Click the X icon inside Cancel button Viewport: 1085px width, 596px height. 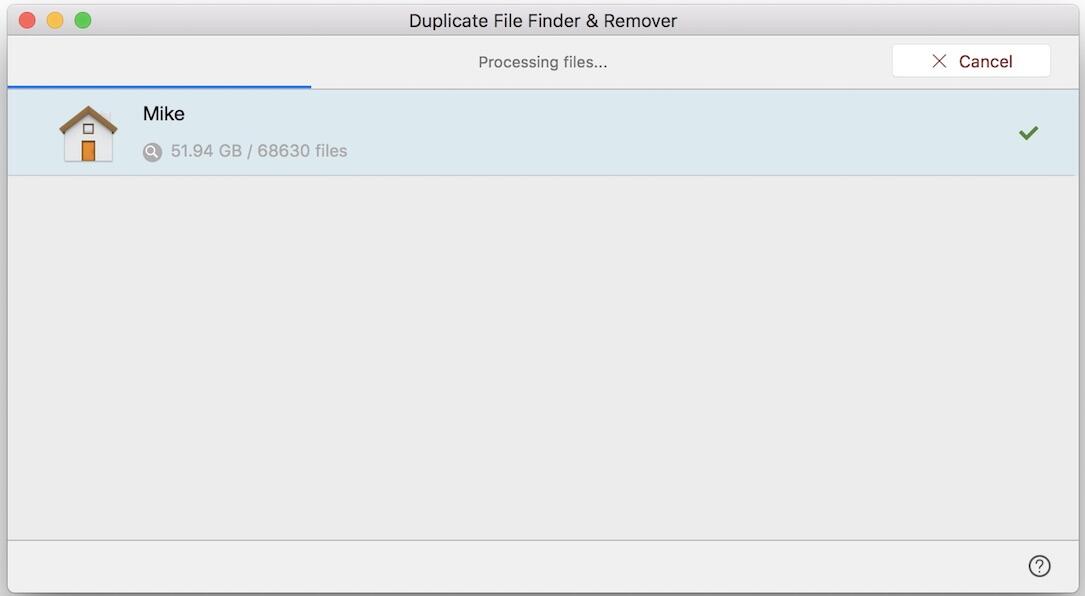pyautogui.click(x=939, y=61)
